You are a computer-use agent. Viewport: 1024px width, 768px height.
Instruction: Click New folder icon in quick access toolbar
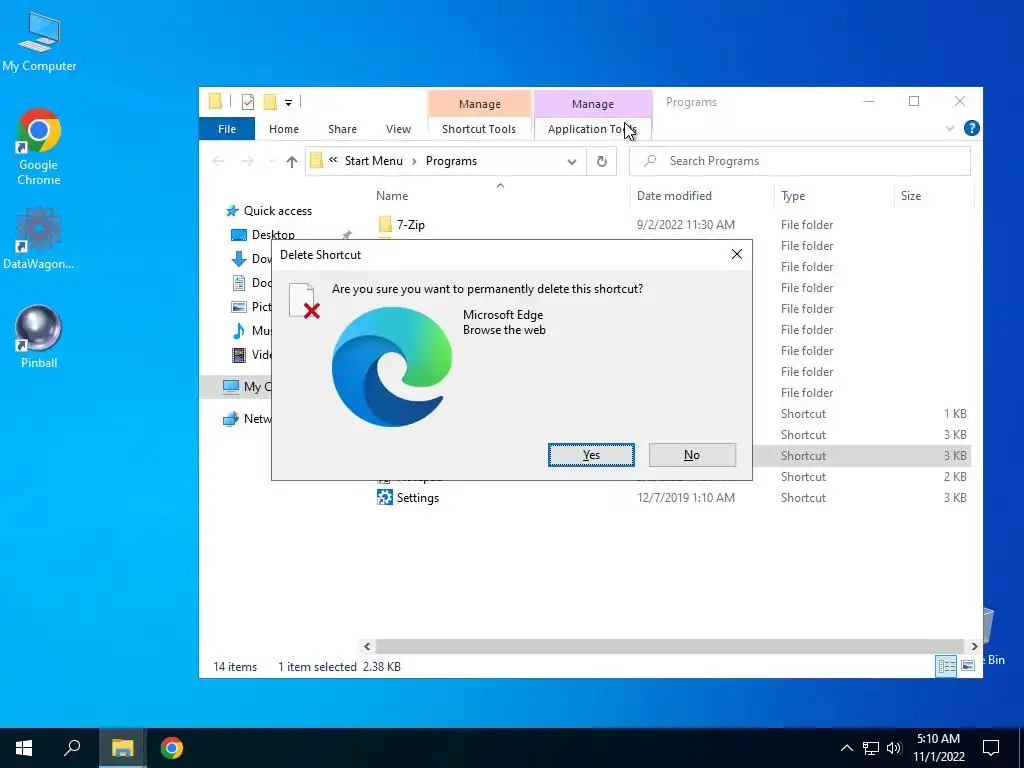point(270,102)
